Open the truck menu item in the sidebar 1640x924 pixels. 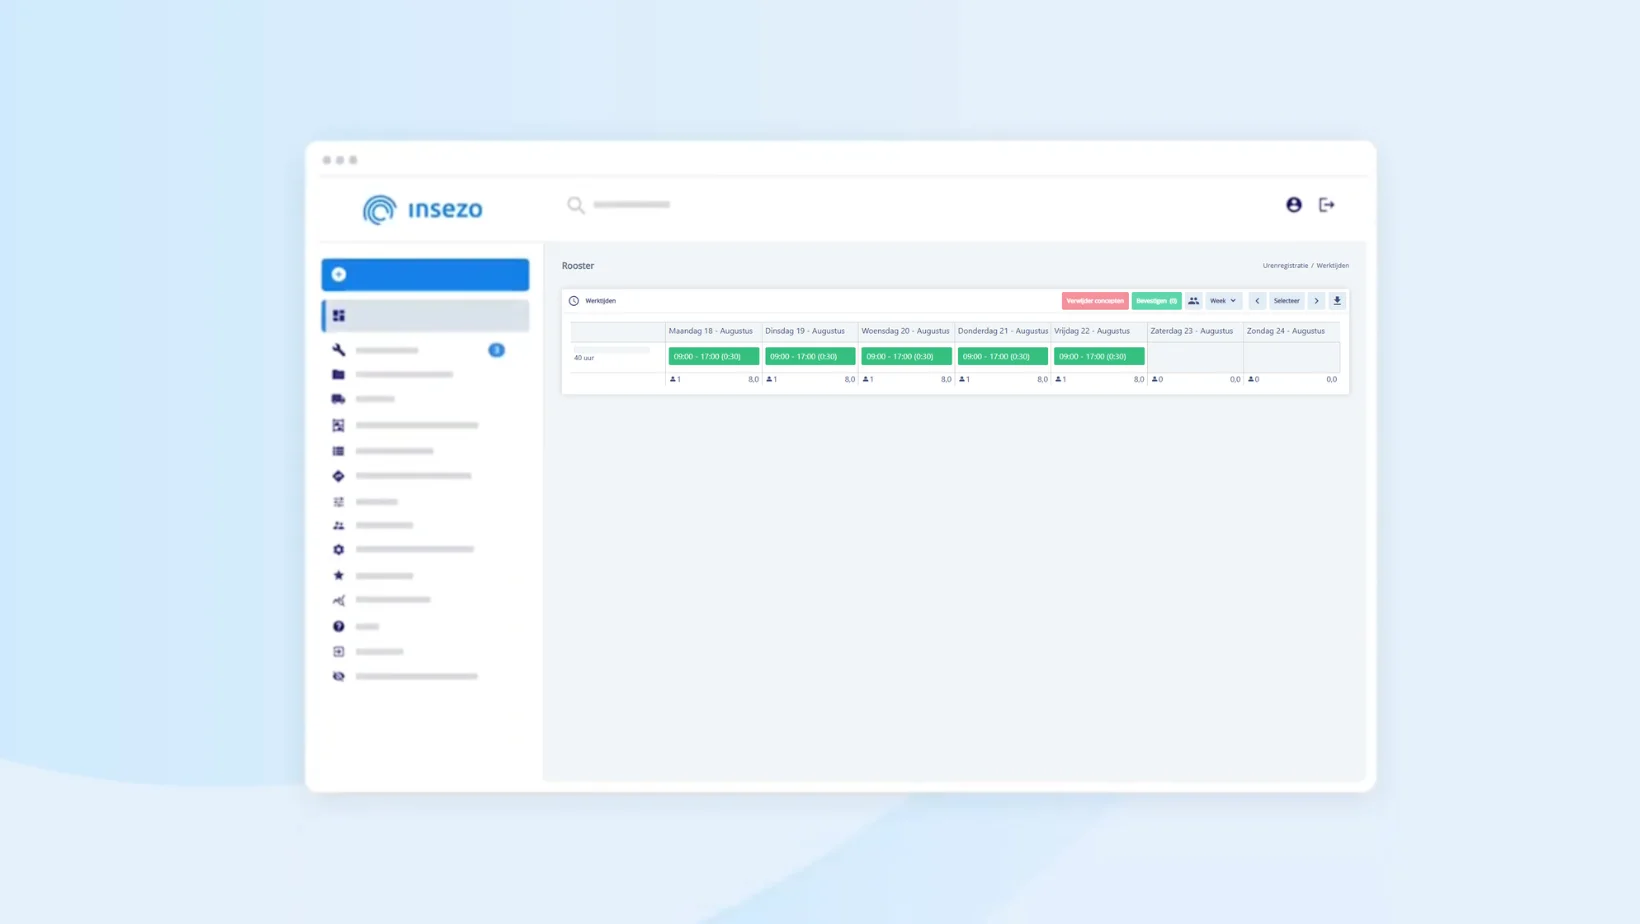click(x=339, y=399)
